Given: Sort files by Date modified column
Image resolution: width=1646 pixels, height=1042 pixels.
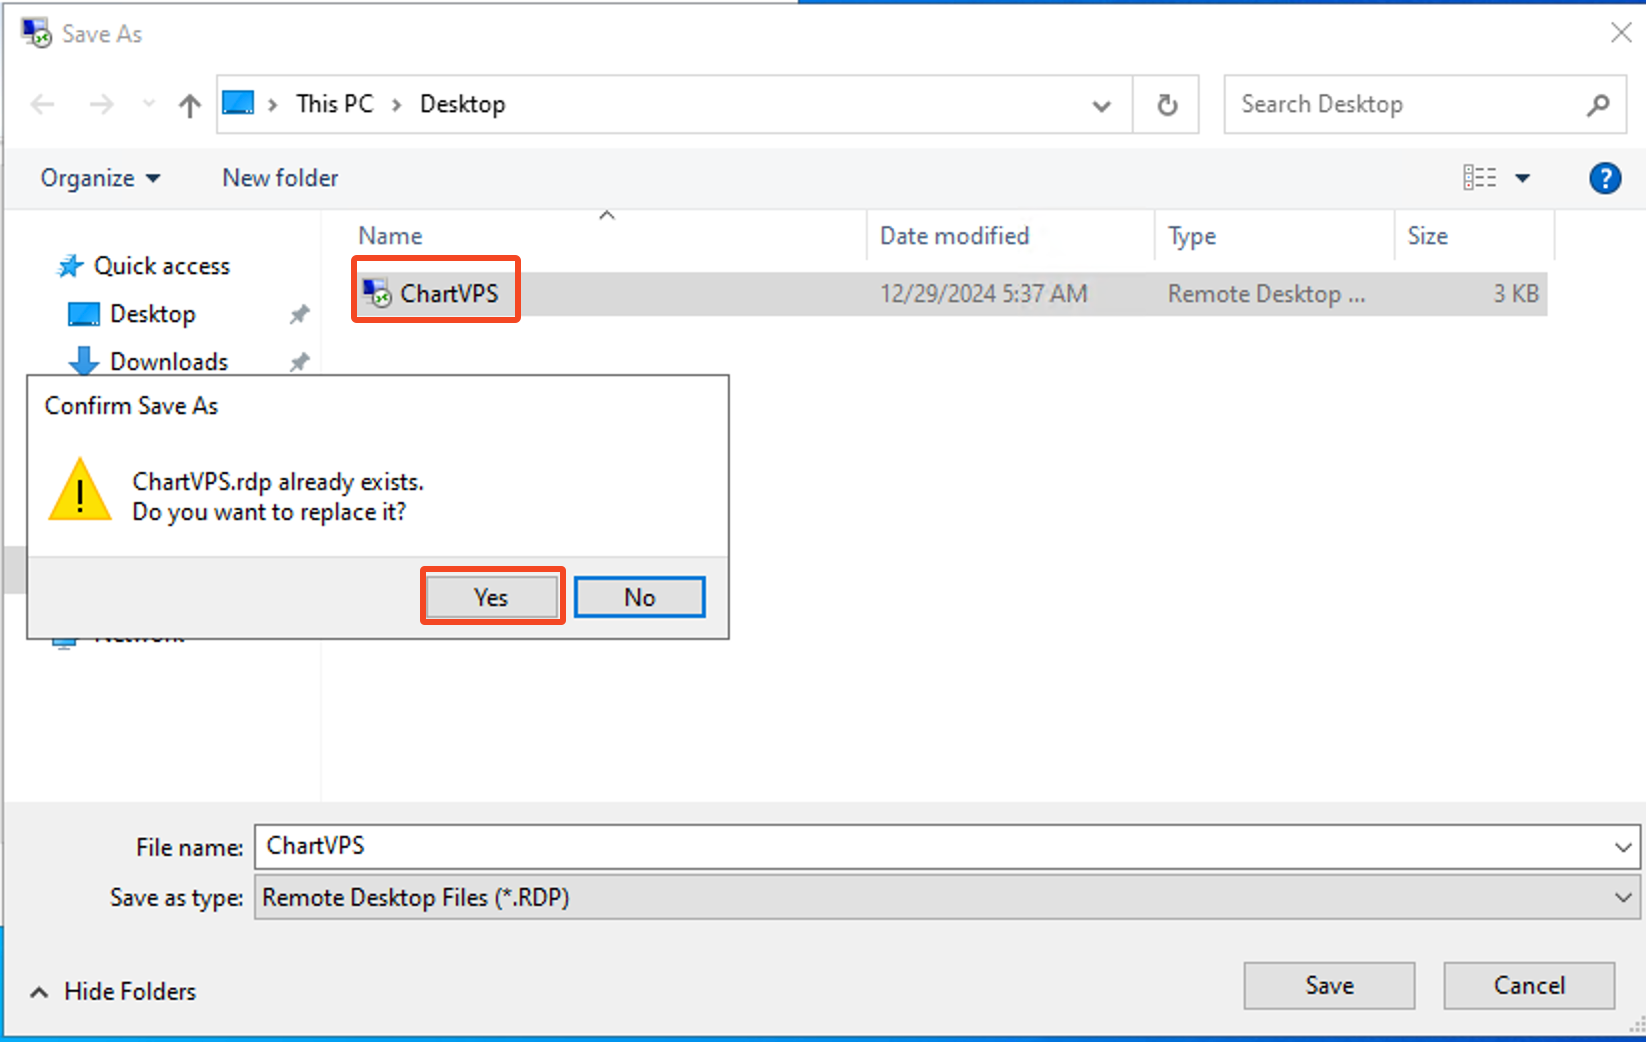Looking at the screenshot, I should coord(954,236).
